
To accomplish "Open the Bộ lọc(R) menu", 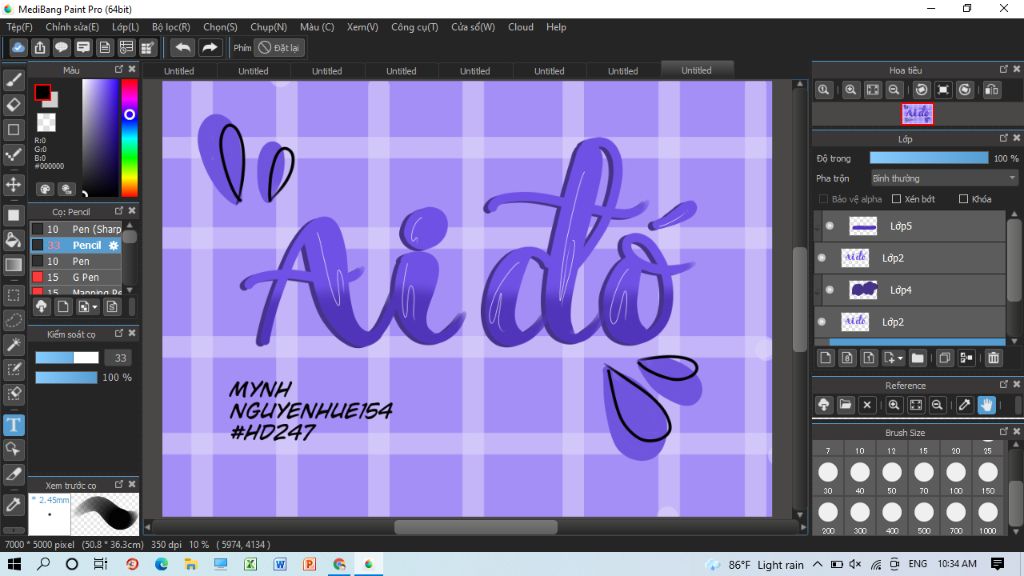I will pos(171,27).
